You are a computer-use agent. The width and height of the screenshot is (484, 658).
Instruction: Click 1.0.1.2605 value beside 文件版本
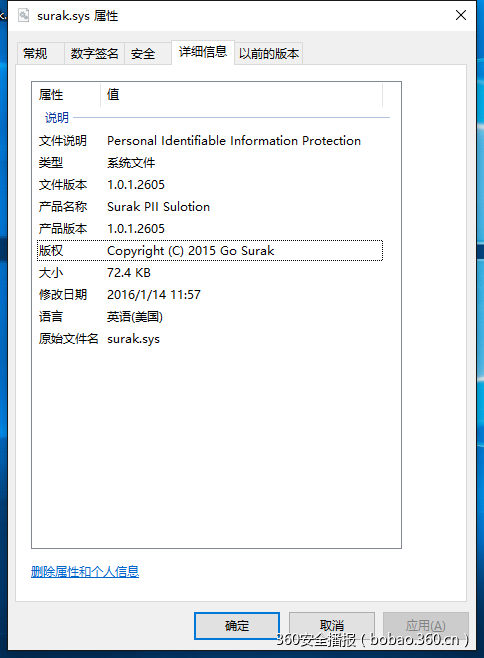[136, 185]
